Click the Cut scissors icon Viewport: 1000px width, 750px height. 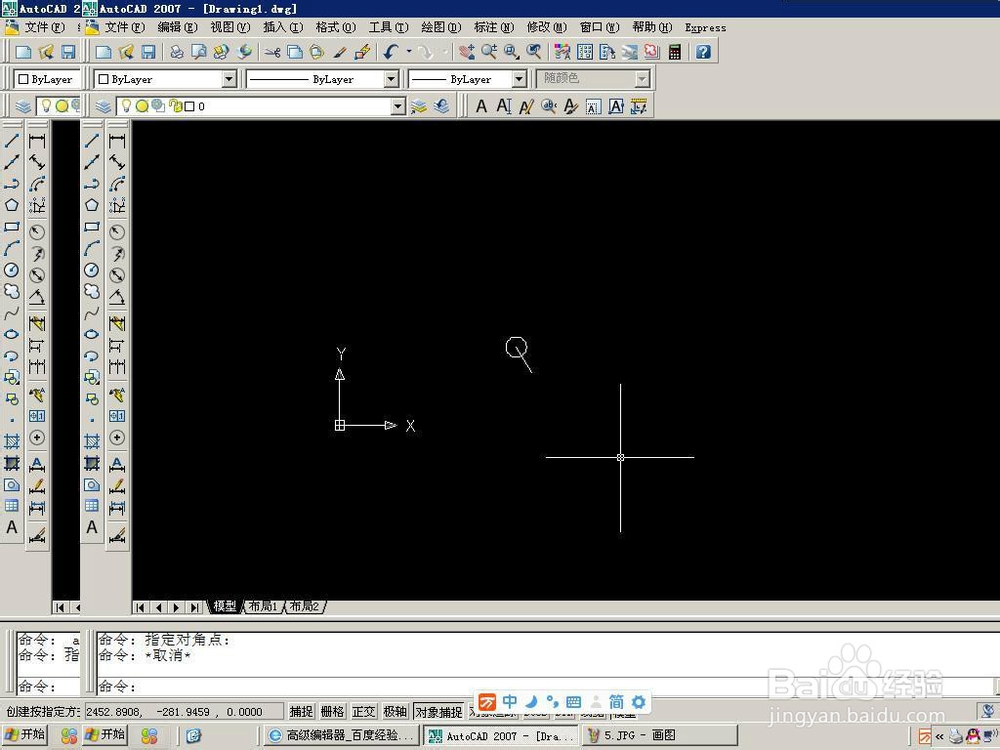(272, 52)
